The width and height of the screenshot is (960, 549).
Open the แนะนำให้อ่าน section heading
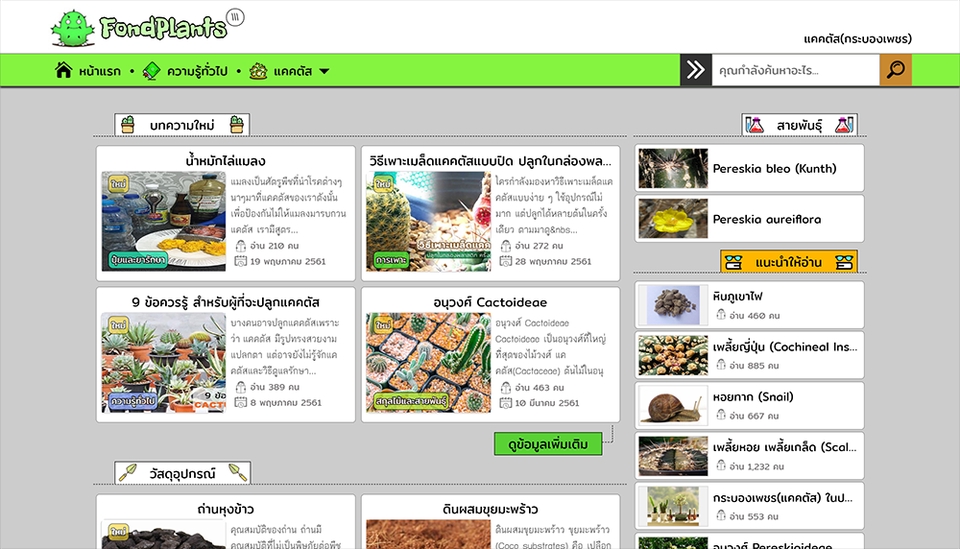point(788,262)
